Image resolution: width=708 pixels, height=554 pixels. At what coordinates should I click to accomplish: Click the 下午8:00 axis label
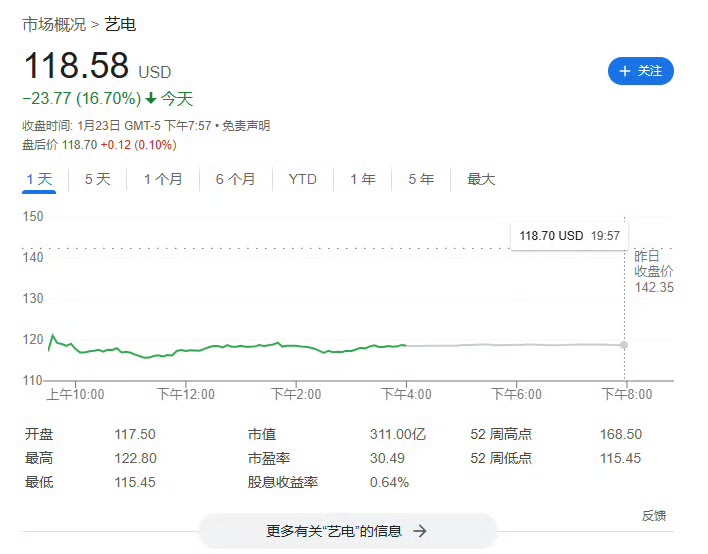click(x=627, y=394)
